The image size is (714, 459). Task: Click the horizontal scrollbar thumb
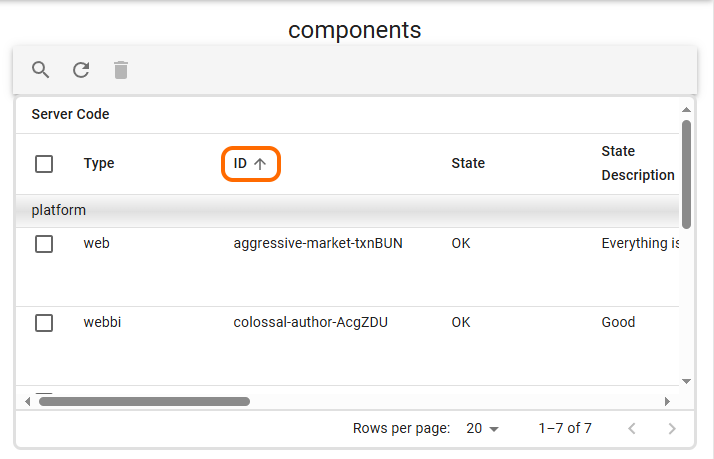(143, 401)
